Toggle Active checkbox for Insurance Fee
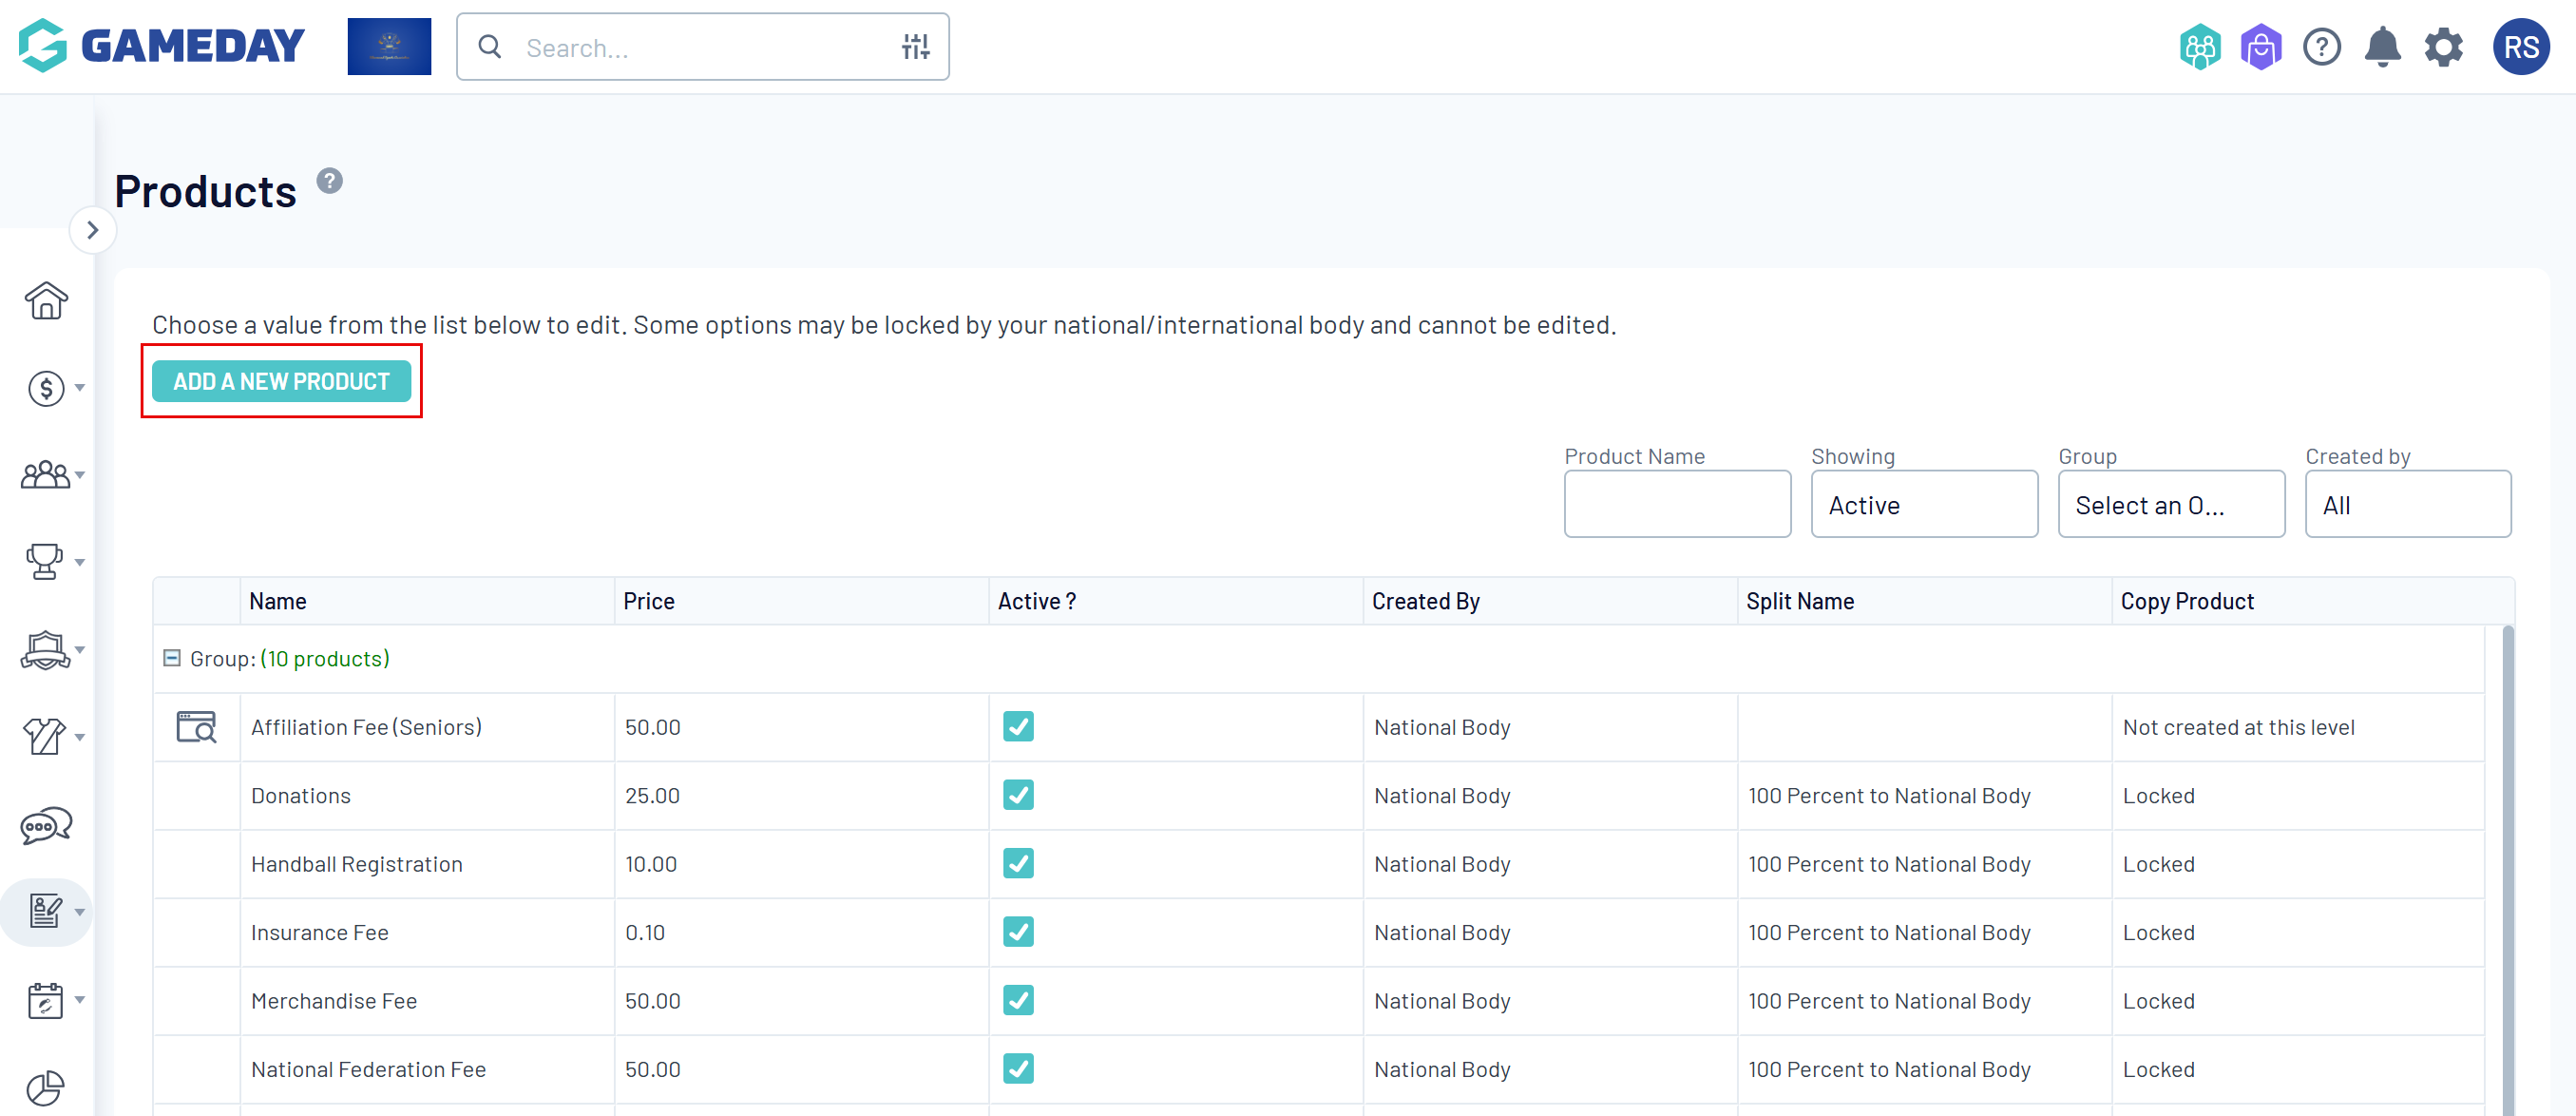The width and height of the screenshot is (2576, 1116). [1018, 932]
